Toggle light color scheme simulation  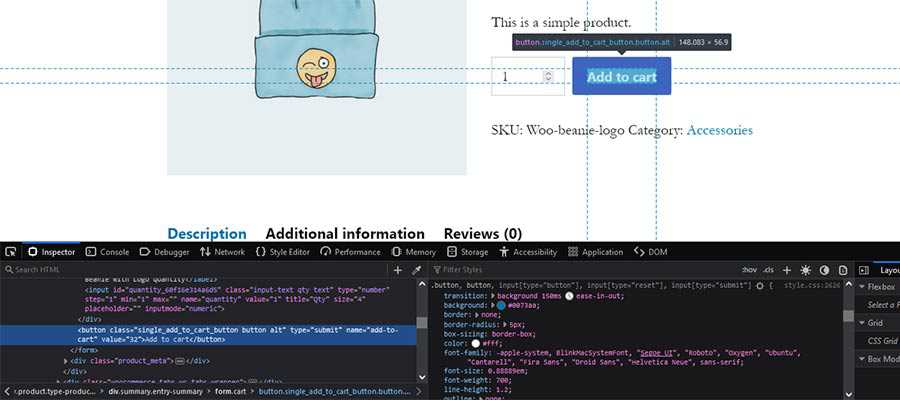806,270
